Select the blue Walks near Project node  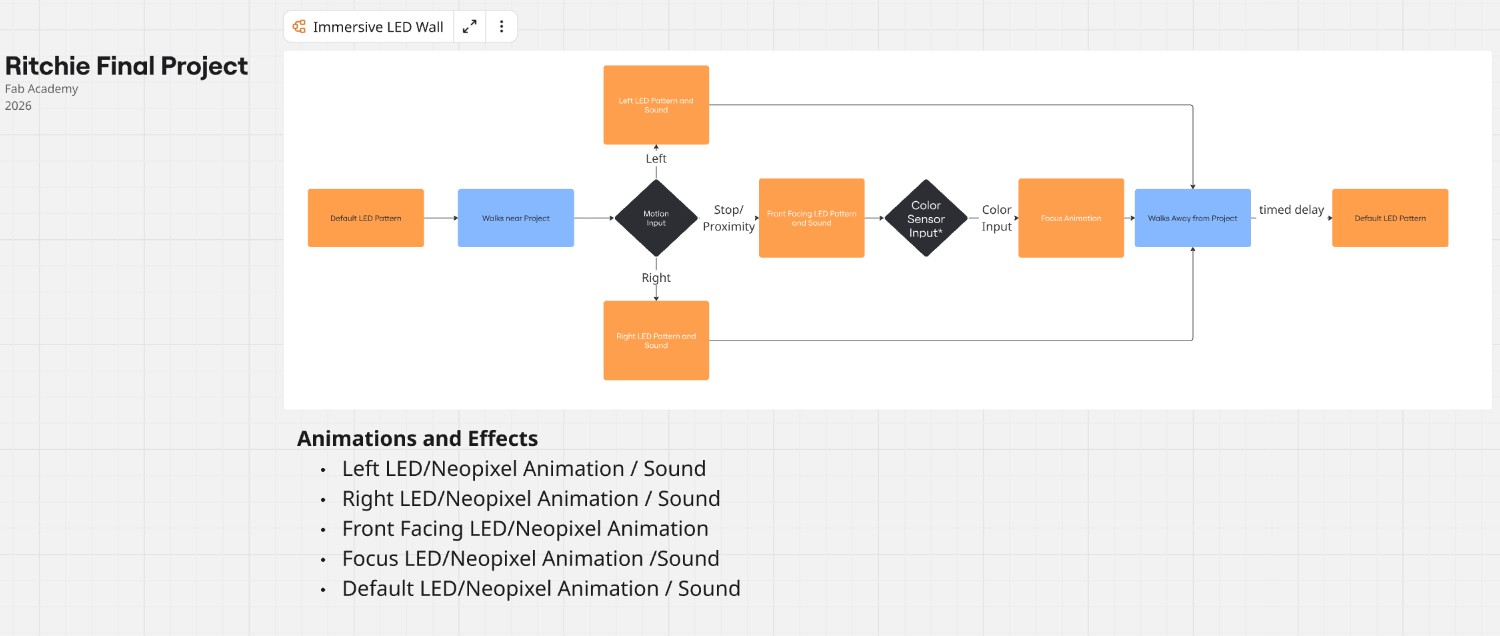(x=516, y=218)
